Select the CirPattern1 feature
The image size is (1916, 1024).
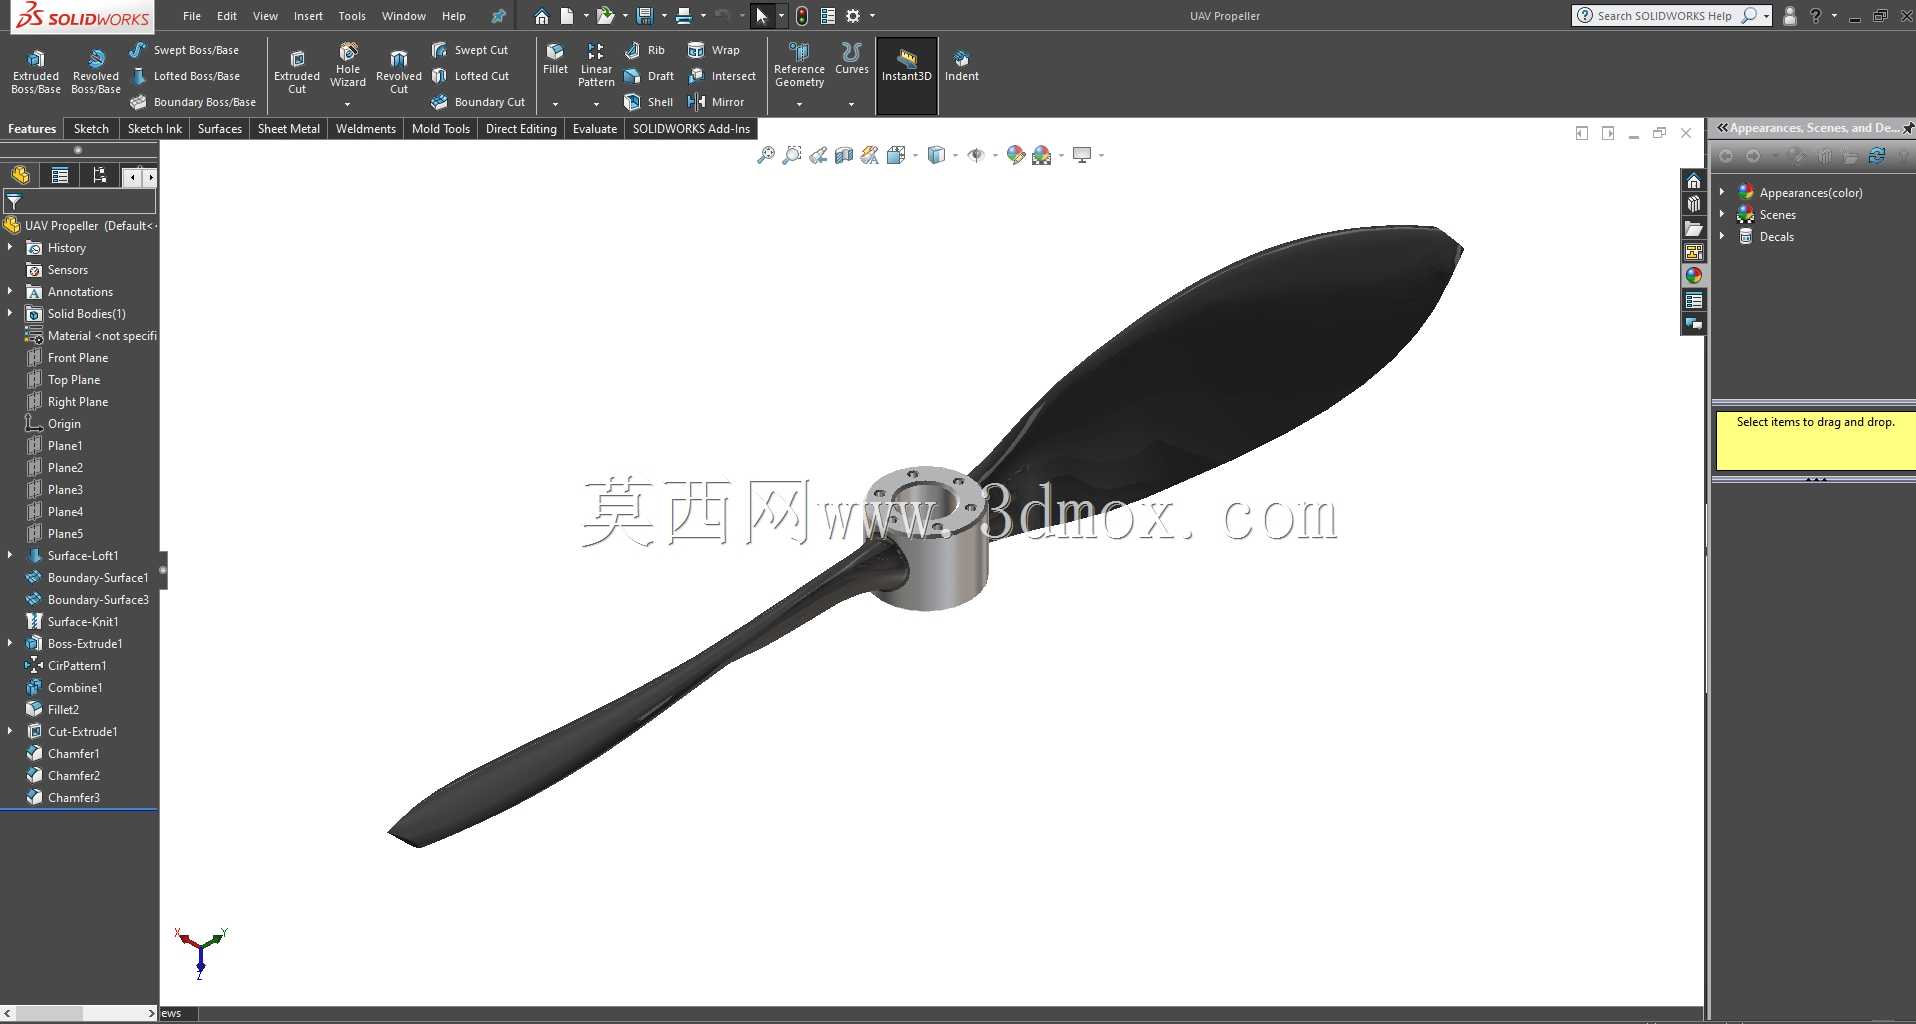coord(77,665)
